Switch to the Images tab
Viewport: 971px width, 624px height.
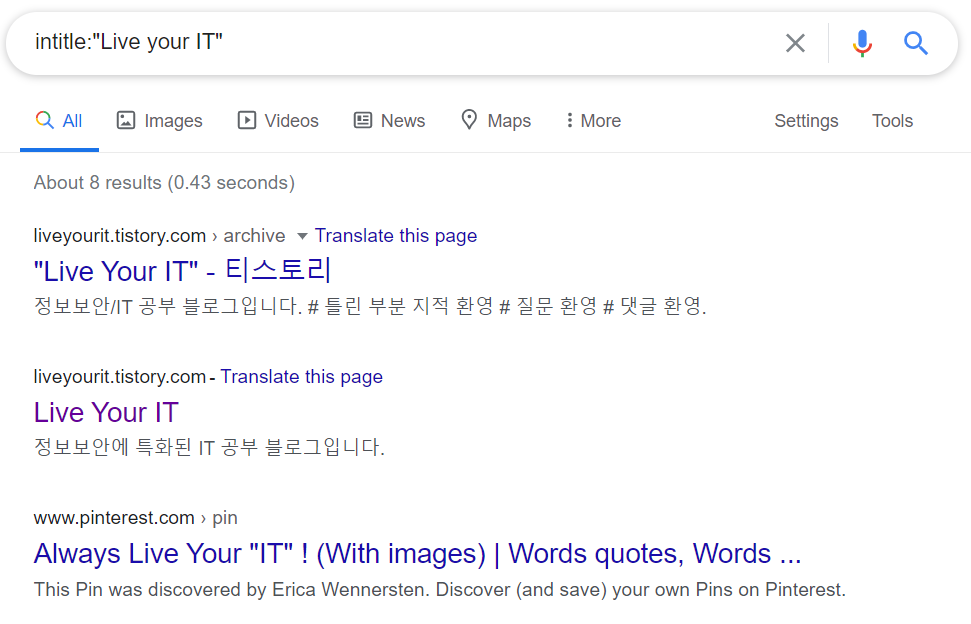160,121
